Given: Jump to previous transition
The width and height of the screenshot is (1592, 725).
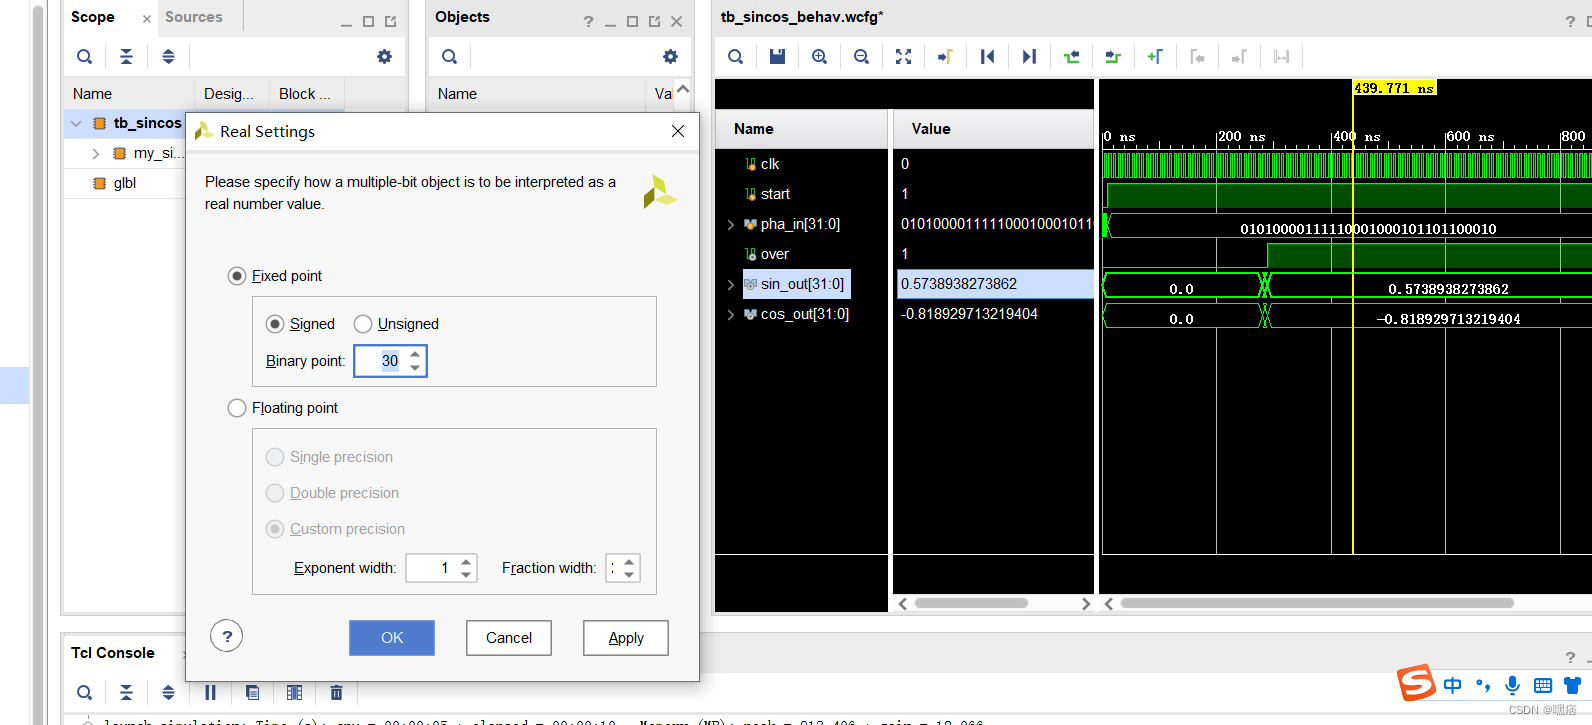Looking at the screenshot, I should (1071, 57).
